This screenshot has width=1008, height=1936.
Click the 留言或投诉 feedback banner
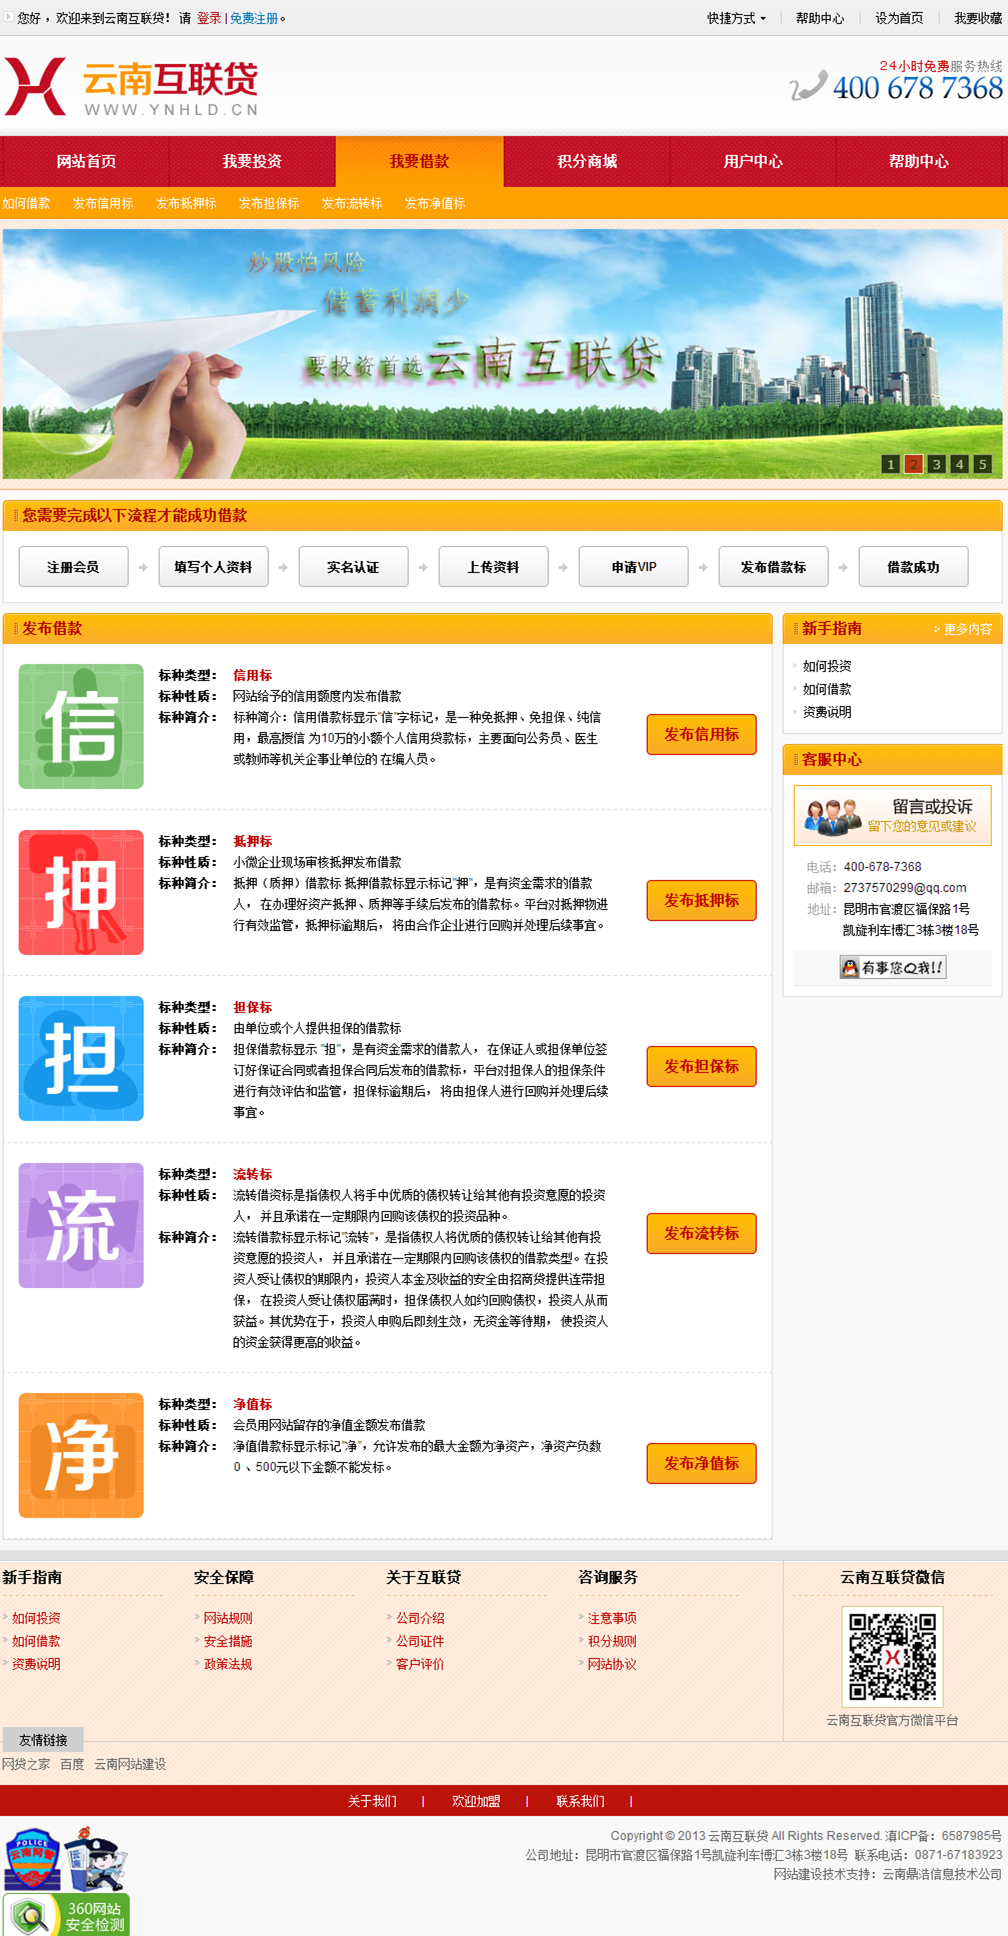[x=892, y=815]
